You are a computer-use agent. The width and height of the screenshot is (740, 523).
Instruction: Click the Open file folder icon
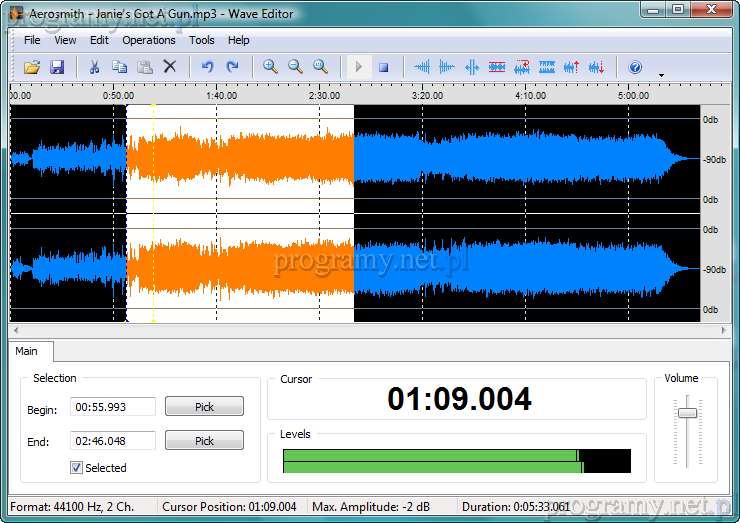(x=32, y=67)
